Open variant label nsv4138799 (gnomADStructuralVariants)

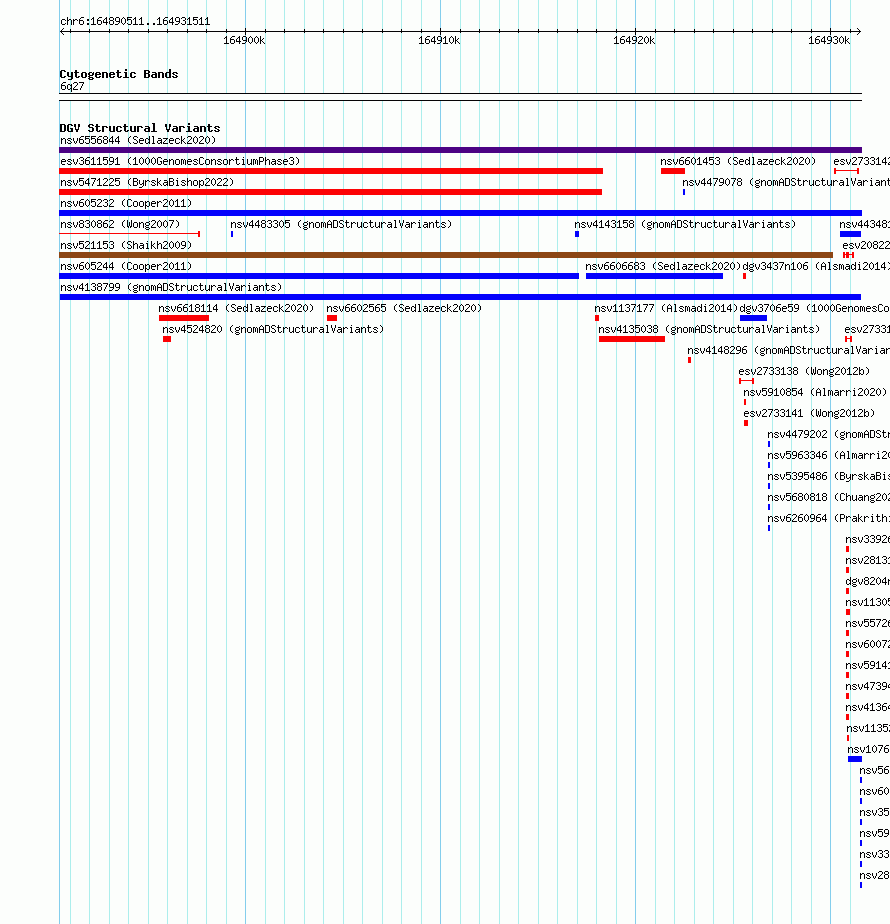coord(171,288)
